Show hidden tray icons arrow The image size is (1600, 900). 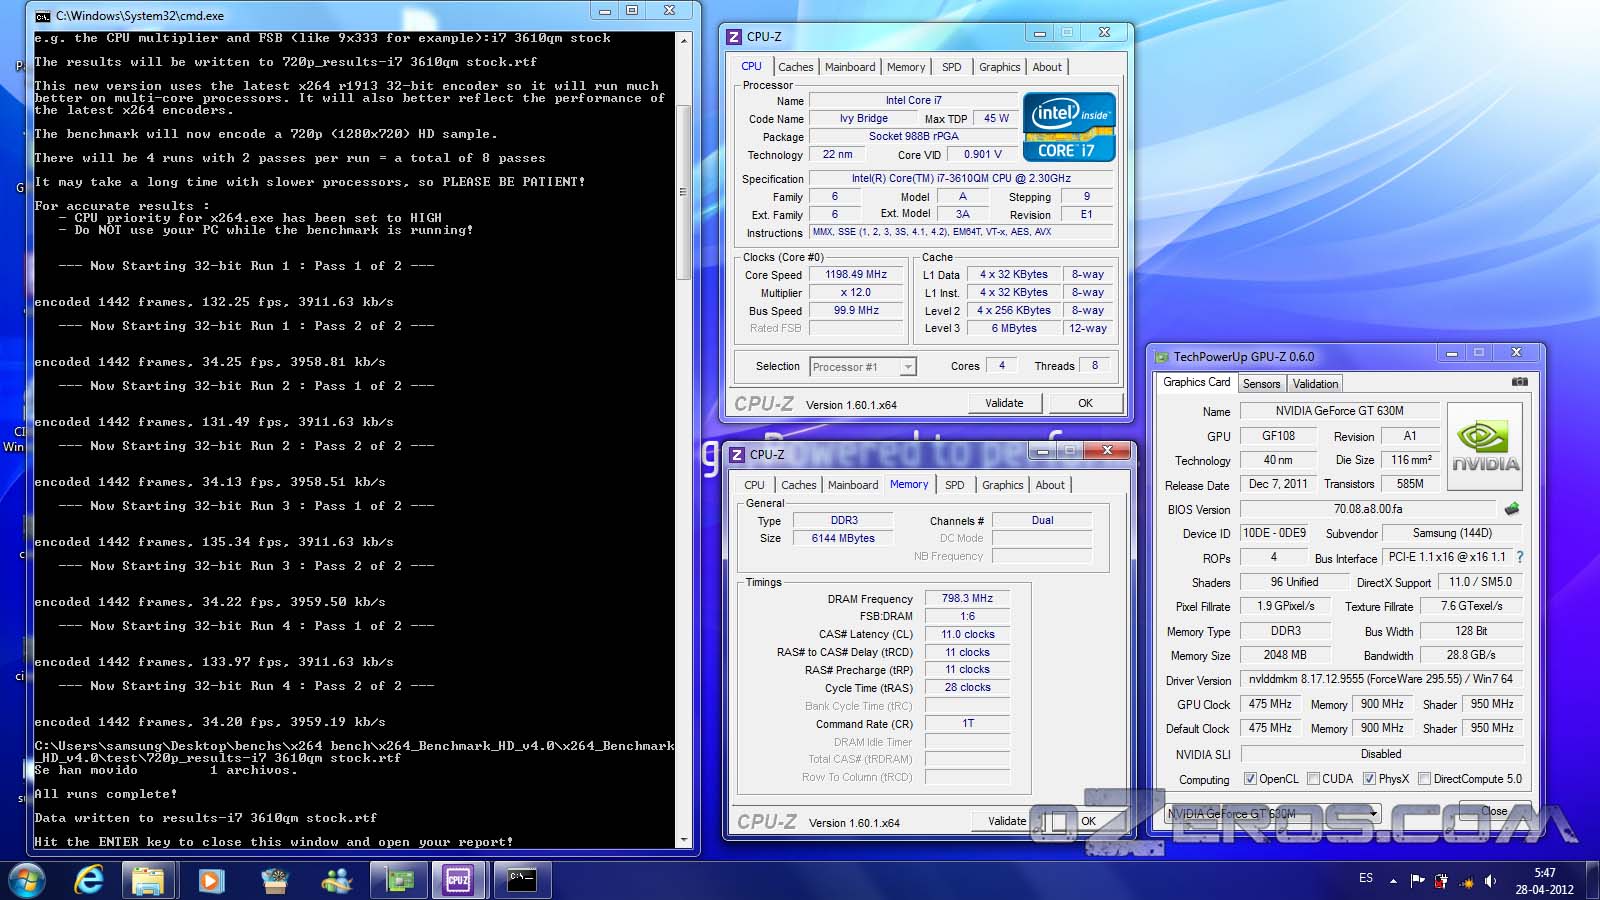tap(1393, 880)
